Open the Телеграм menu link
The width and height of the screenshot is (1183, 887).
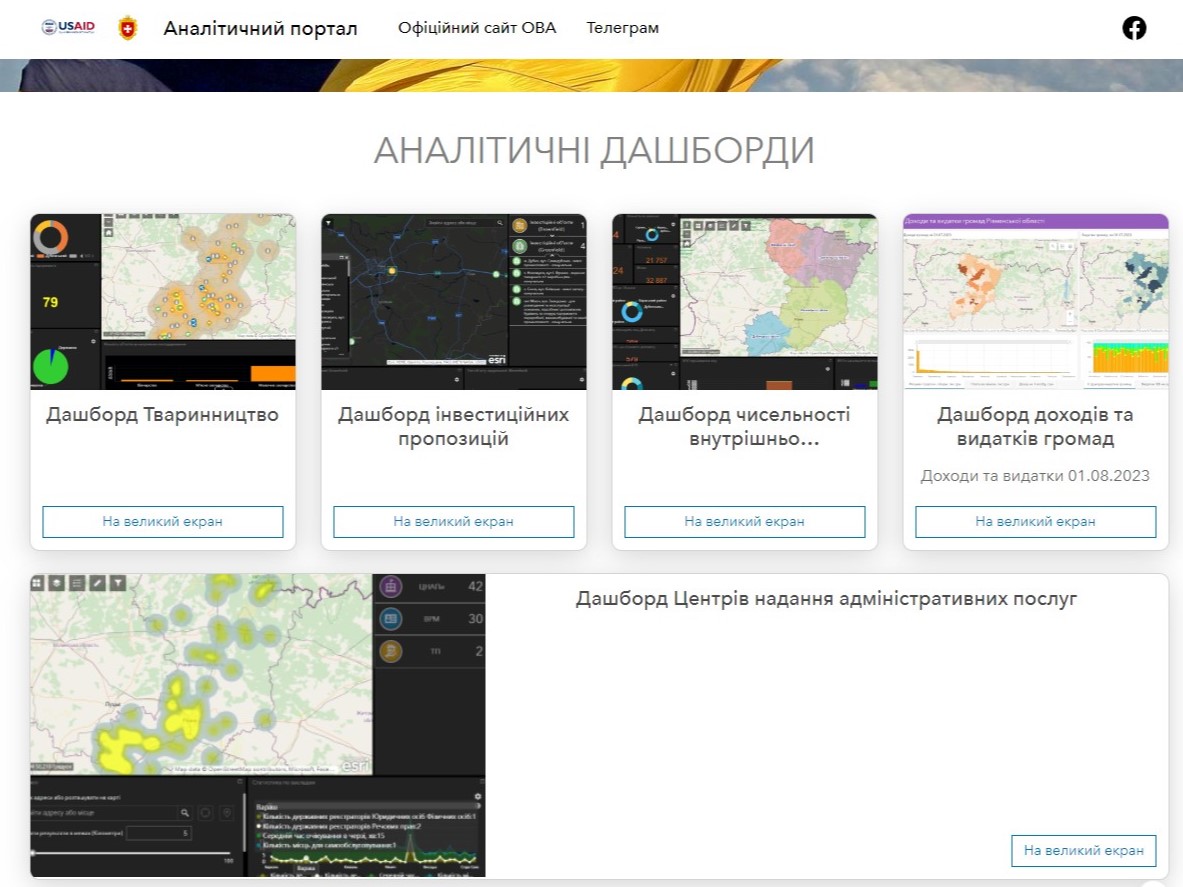click(622, 28)
